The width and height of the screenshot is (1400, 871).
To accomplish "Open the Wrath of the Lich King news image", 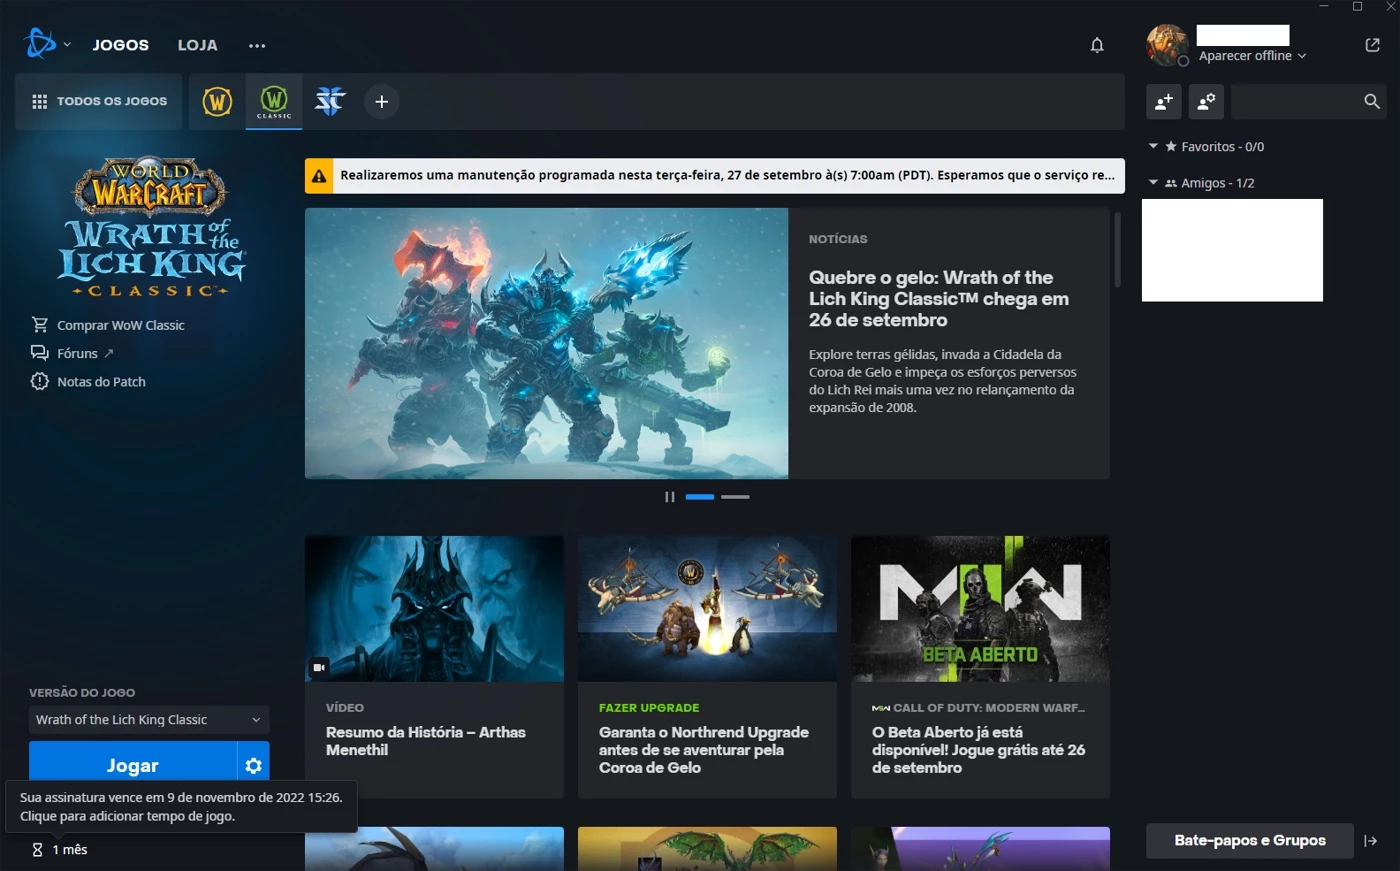I will point(547,343).
